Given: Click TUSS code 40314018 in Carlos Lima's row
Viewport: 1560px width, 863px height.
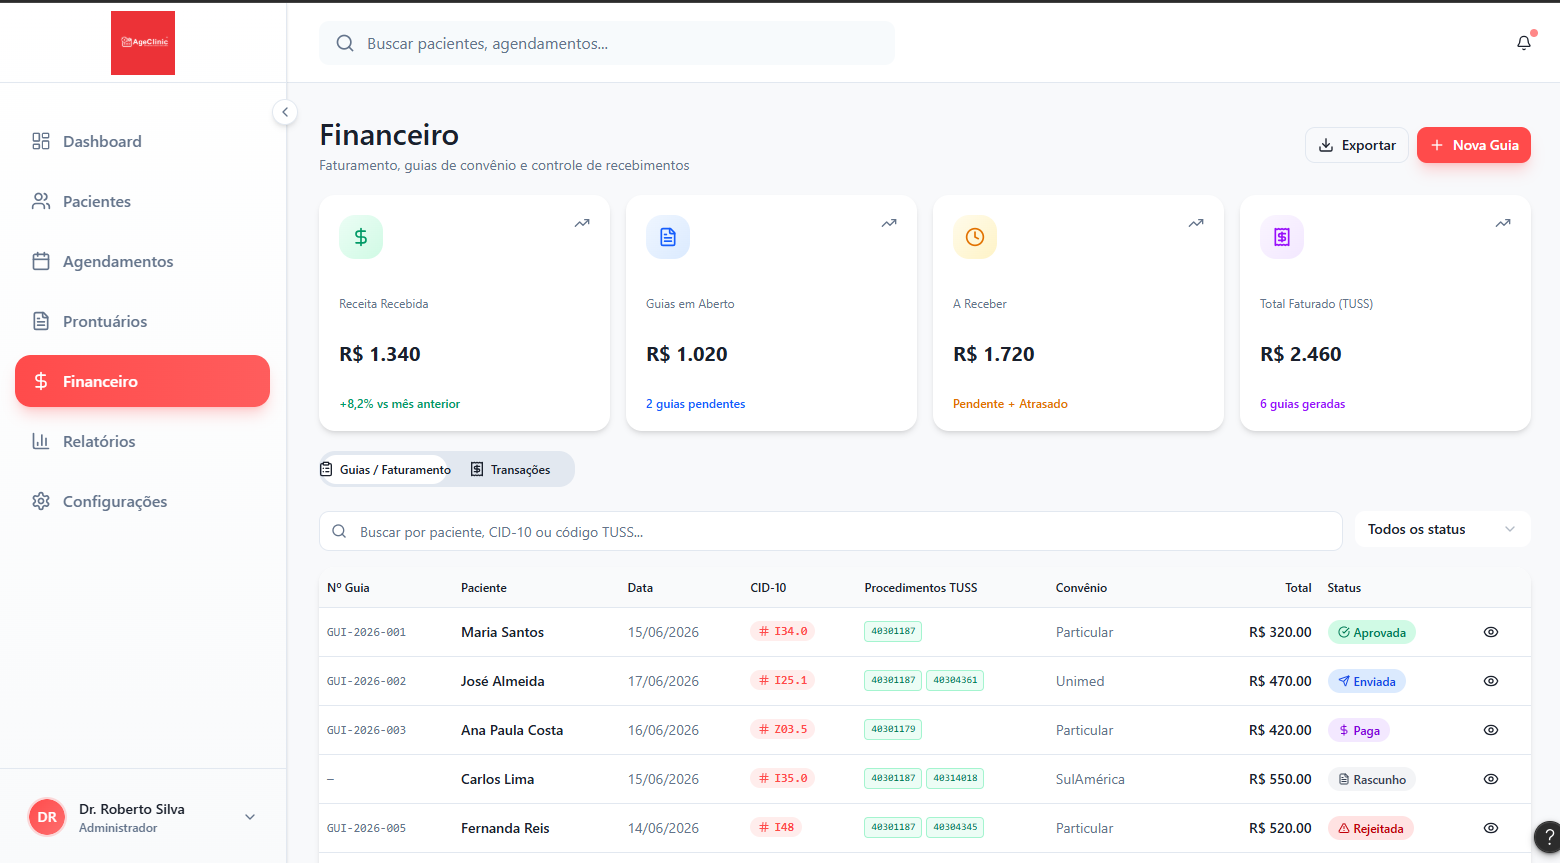Looking at the screenshot, I should tap(955, 778).
